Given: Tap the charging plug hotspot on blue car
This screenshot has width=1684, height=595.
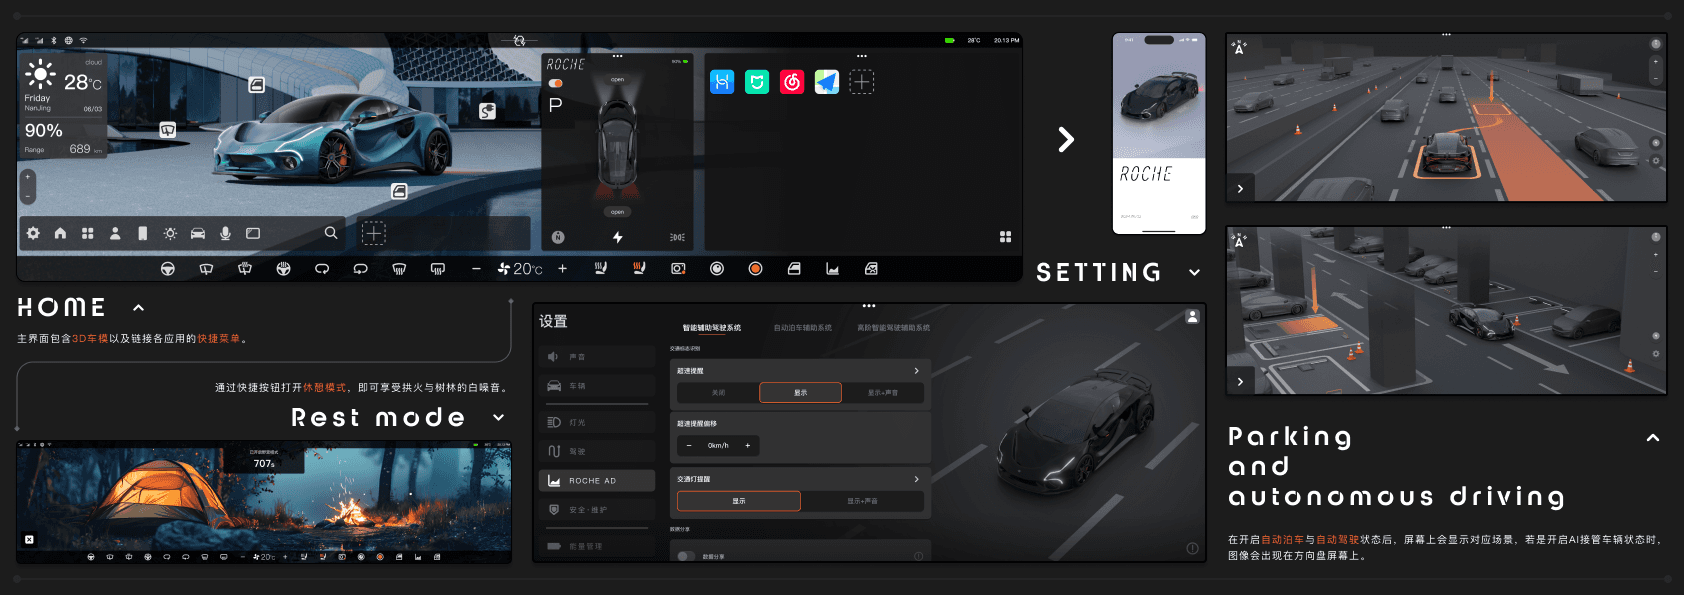Looking at the screenshot, I should tap(487, 111).
